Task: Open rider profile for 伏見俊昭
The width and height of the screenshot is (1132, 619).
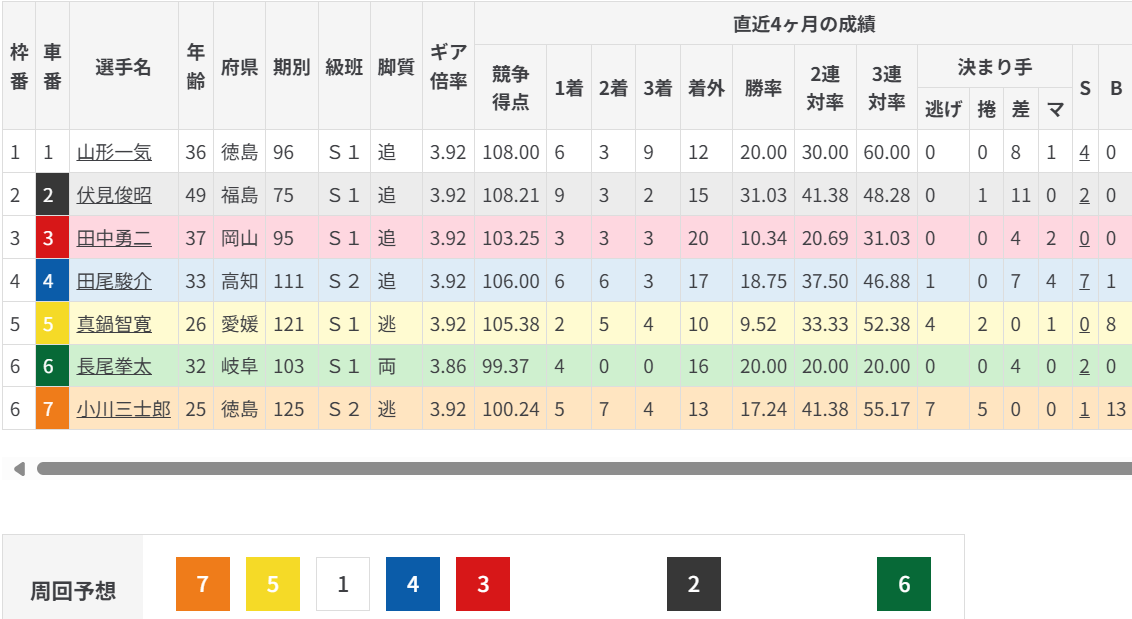Action: [x=114, y=196]
